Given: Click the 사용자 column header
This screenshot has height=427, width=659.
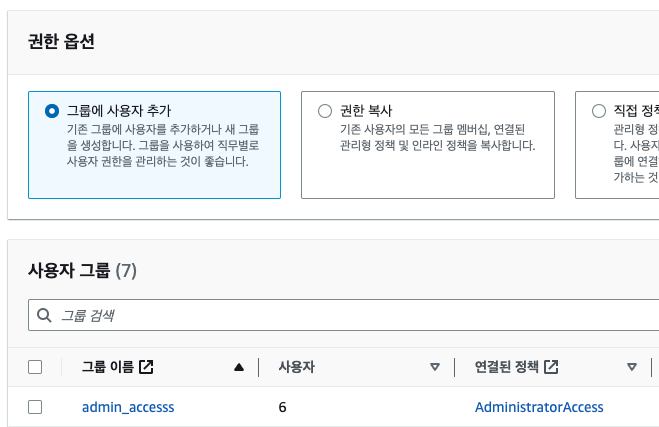Looking at the screenshot, I should 296,367.
